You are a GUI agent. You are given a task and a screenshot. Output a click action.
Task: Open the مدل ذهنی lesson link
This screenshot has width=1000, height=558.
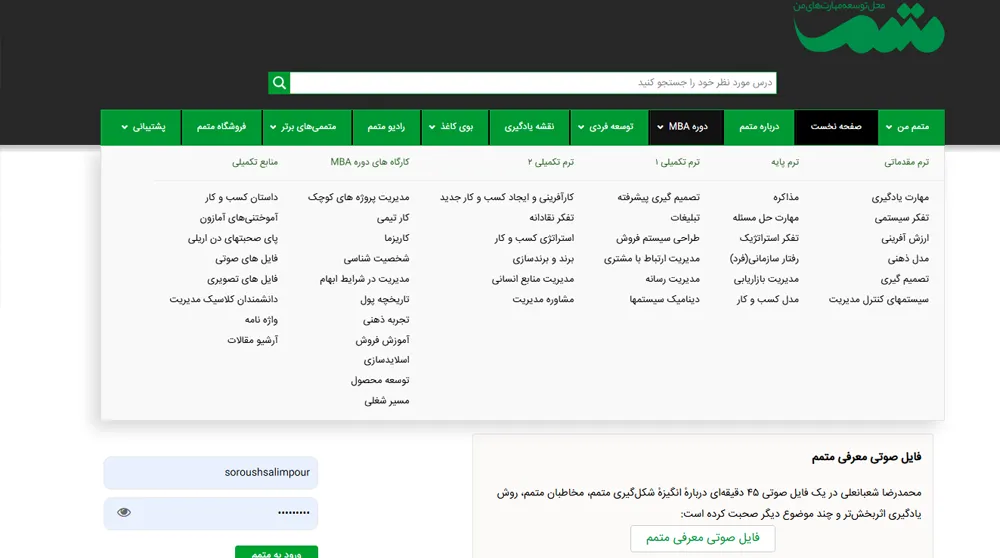point(908,259)
